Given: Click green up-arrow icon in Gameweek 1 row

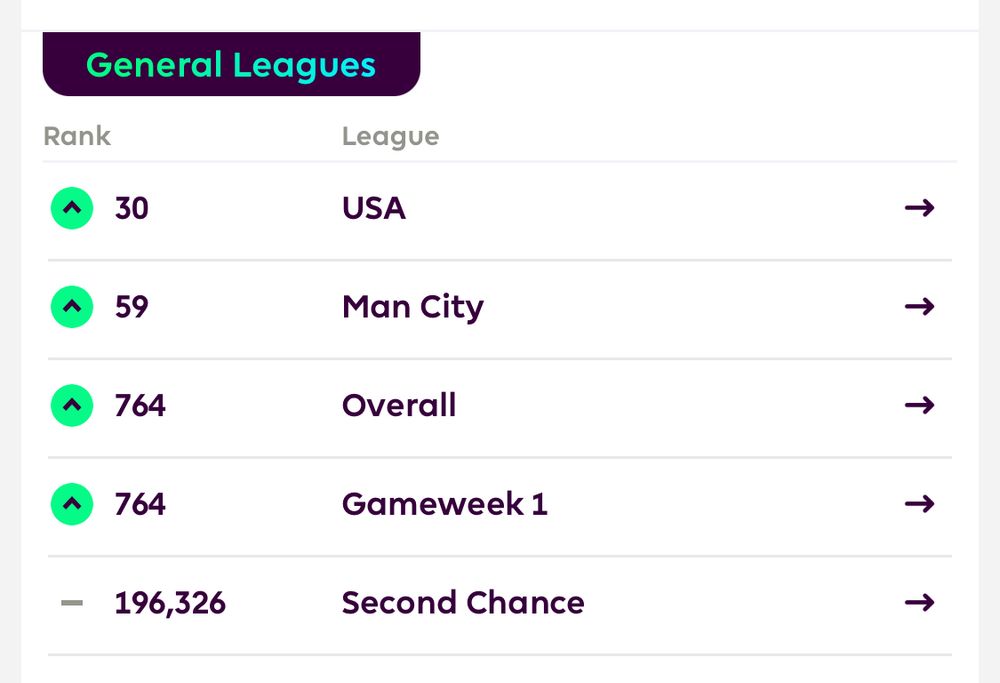Looking at the screenshot, I should 72,504.
